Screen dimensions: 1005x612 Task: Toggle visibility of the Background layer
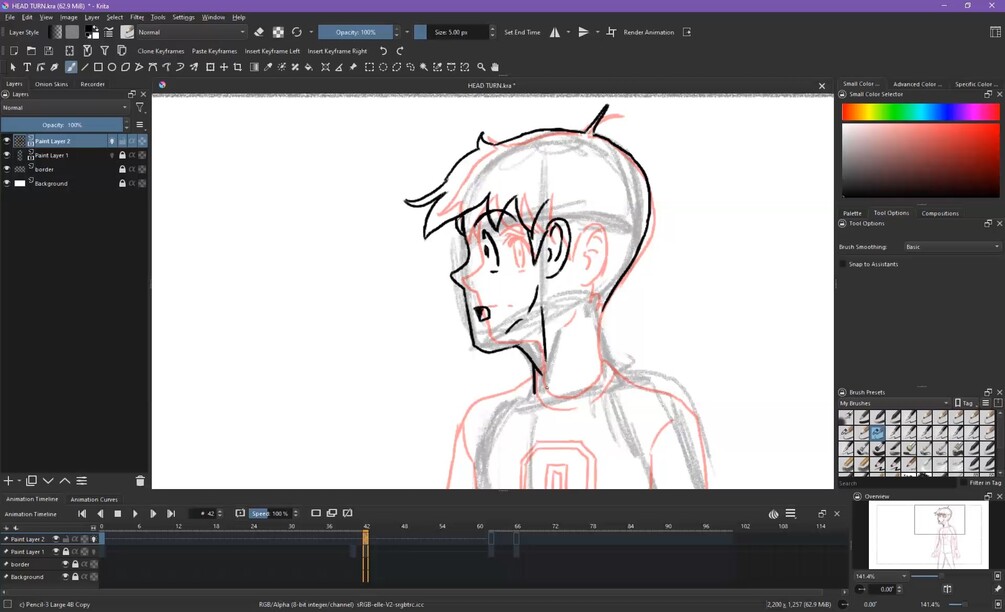[7, 183]
